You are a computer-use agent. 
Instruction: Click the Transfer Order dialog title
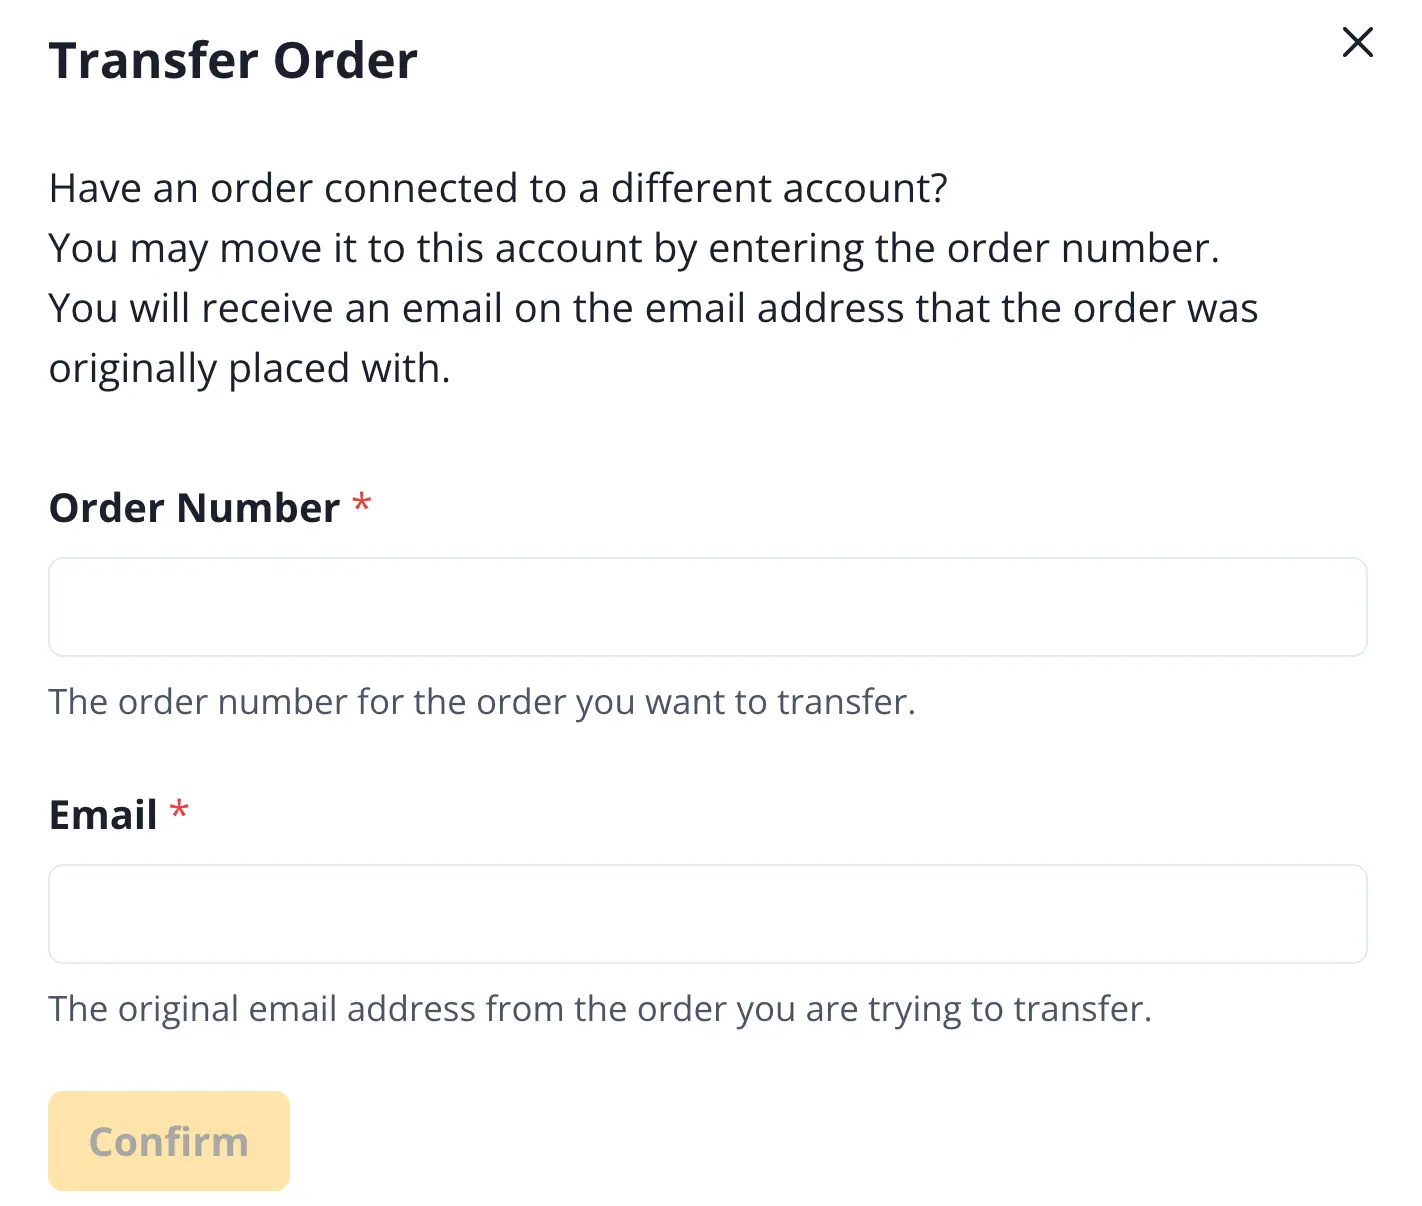(233, 60)
